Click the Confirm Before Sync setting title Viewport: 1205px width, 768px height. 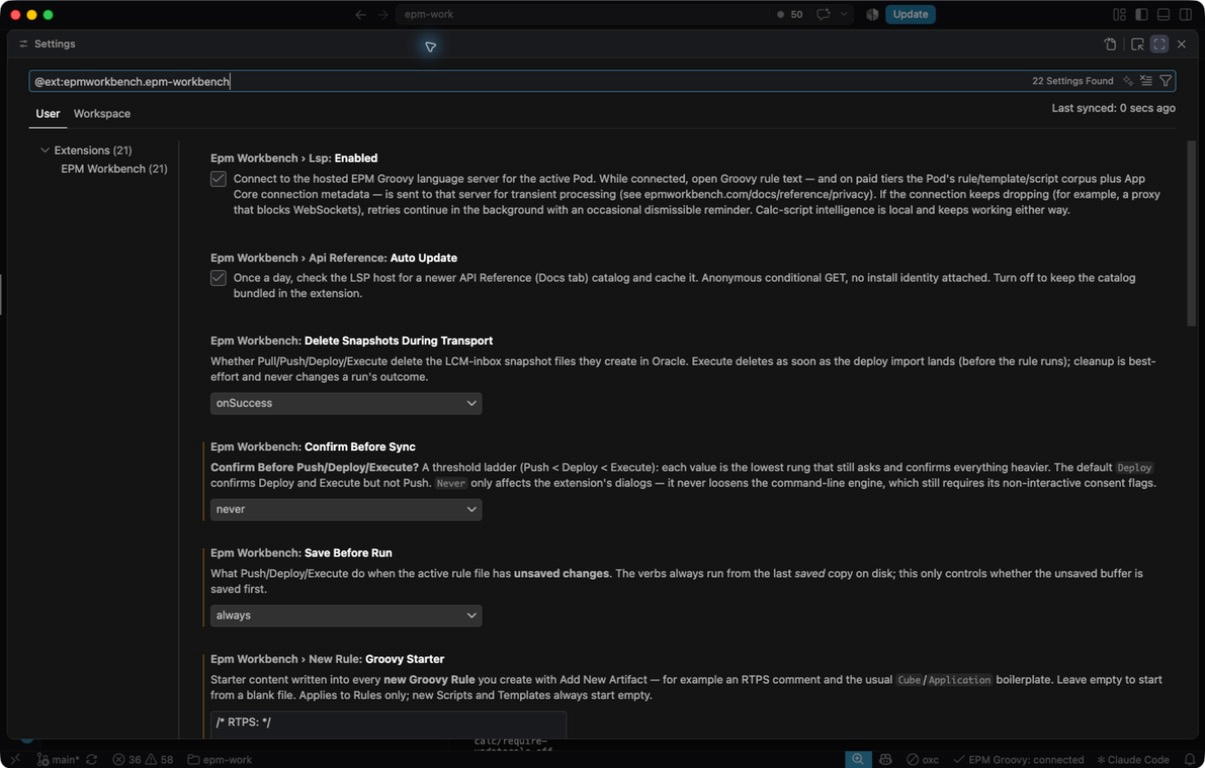coord(313,447)
